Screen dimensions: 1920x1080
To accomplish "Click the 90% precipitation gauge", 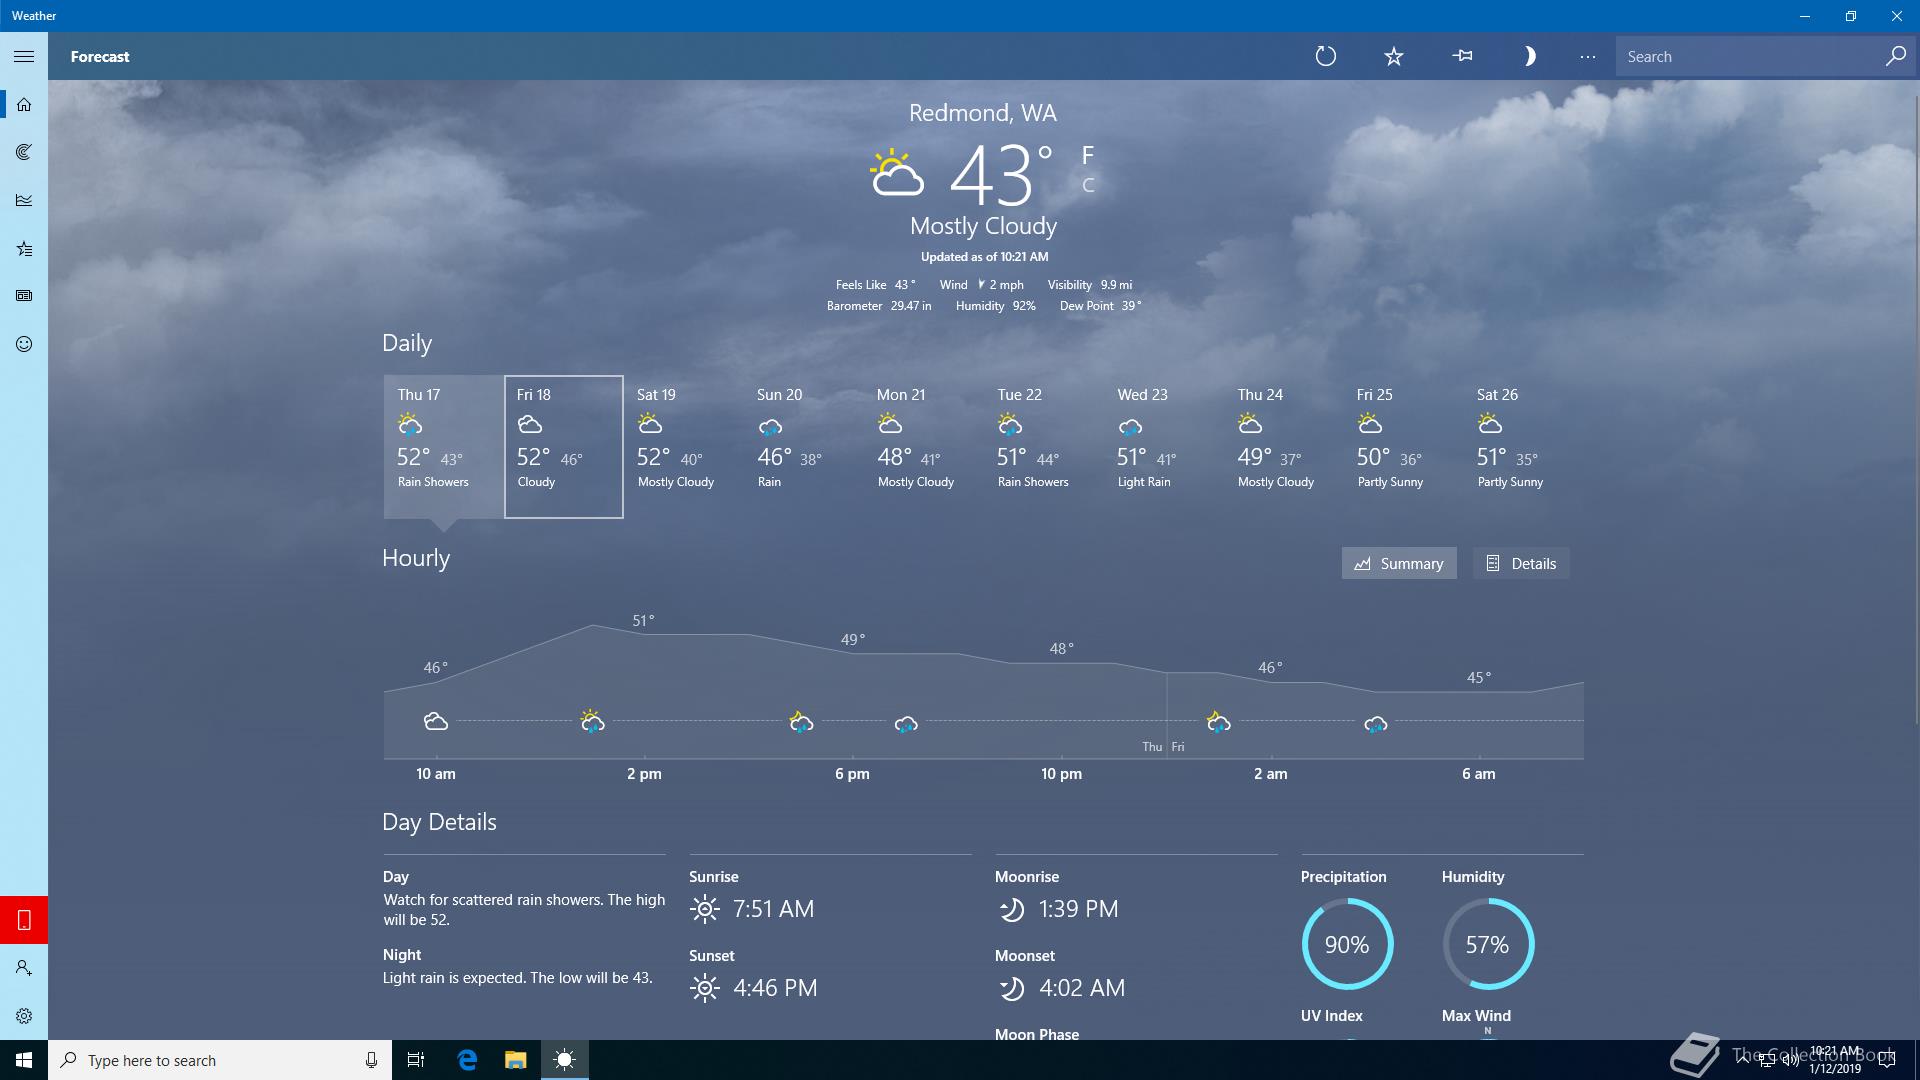I will click(x=1347, y=944).
